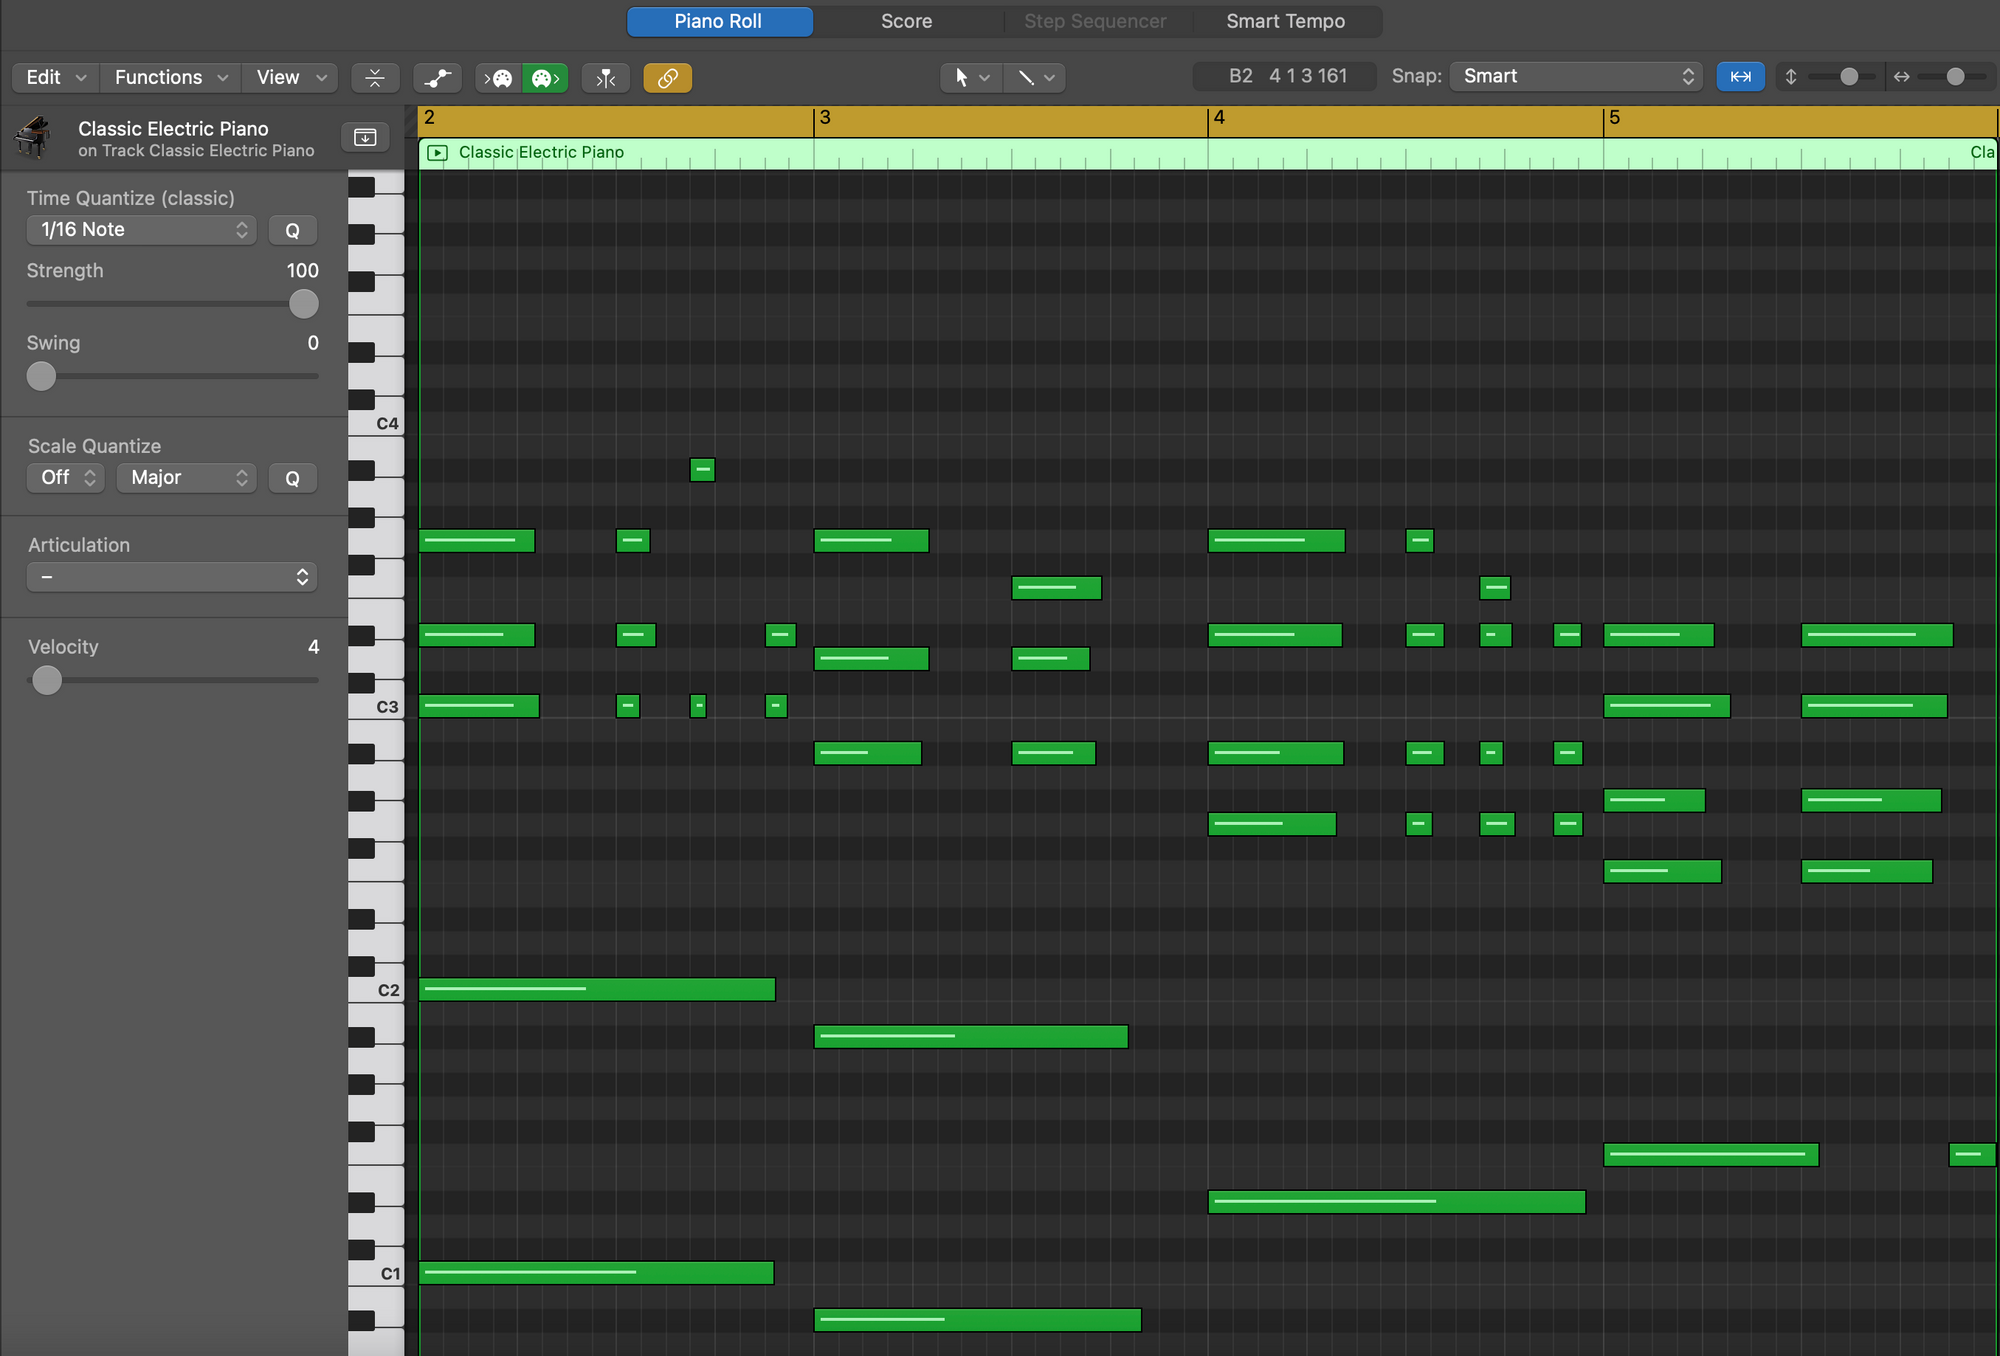Toggle the Catch Playhead button

click(x=606, y=78)
